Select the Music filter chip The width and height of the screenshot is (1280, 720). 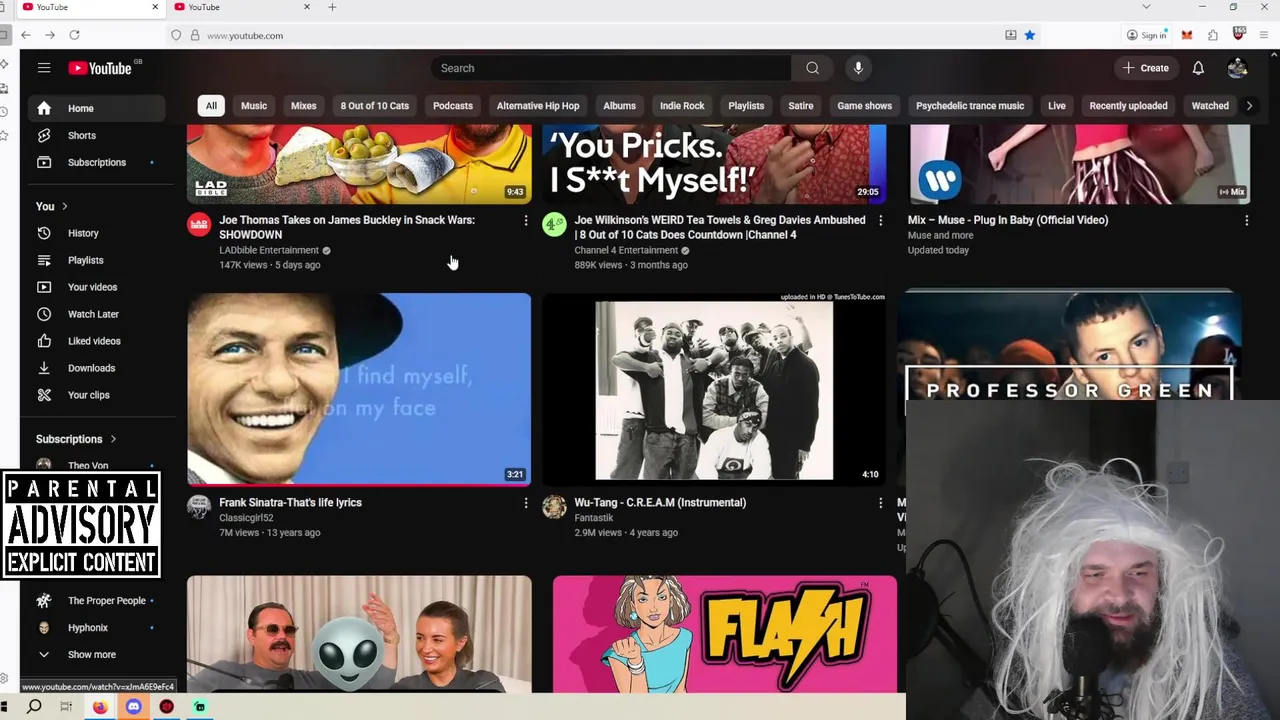(253, 106)
